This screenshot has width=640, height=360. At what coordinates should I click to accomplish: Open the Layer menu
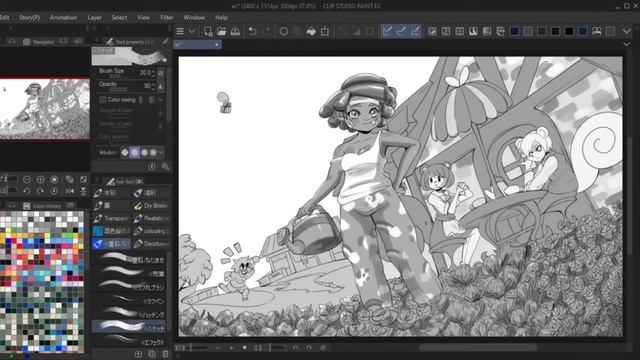click(94, 18)
